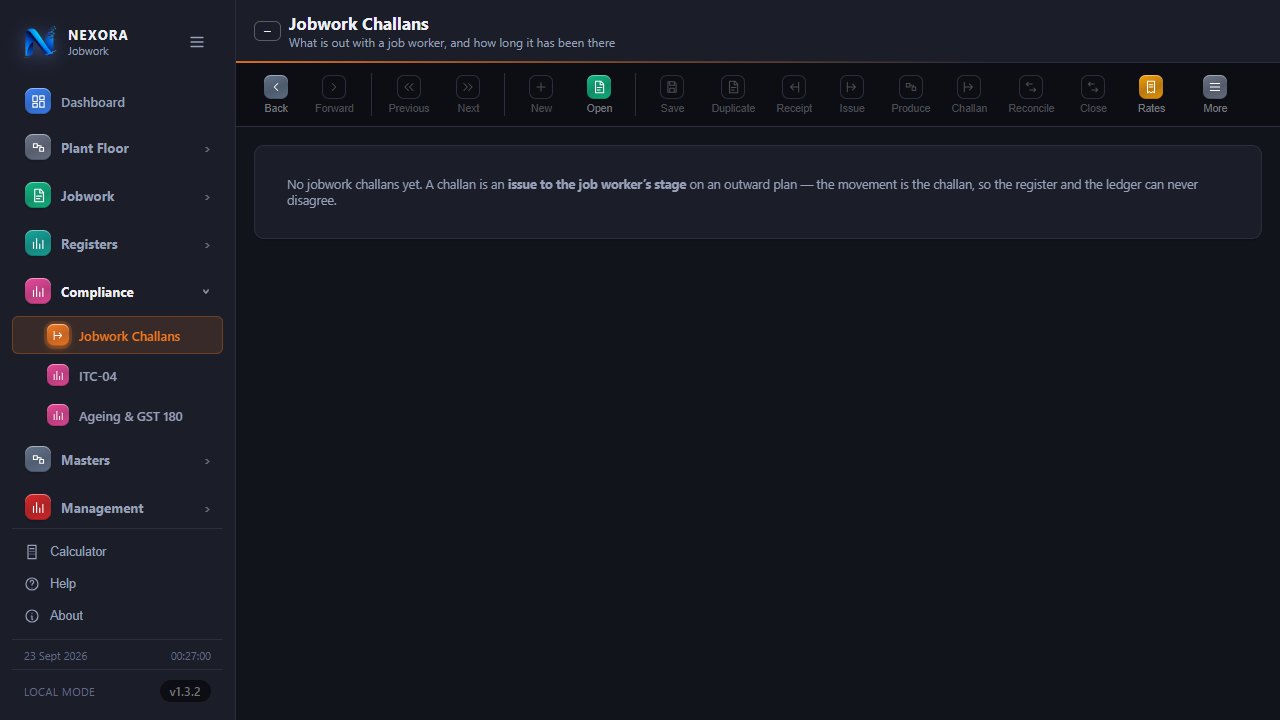Expand the Management section

point(117,508)
